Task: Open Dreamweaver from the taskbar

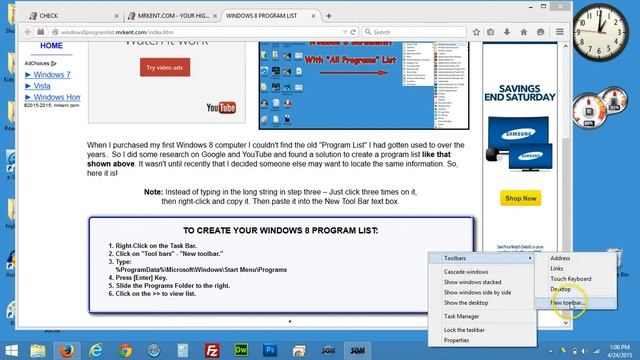Action: (x=241, y=351)
